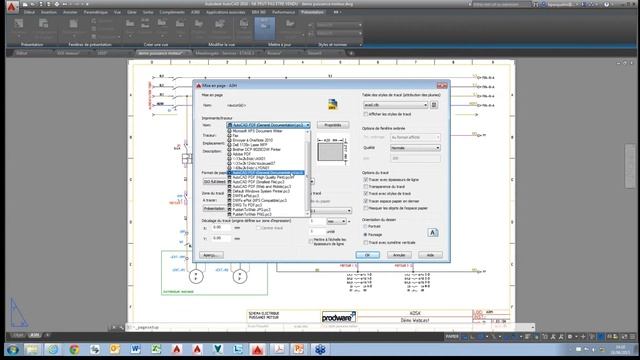Choose 'PublishToWeb JPG.pc3' in list

pos(251,209)
